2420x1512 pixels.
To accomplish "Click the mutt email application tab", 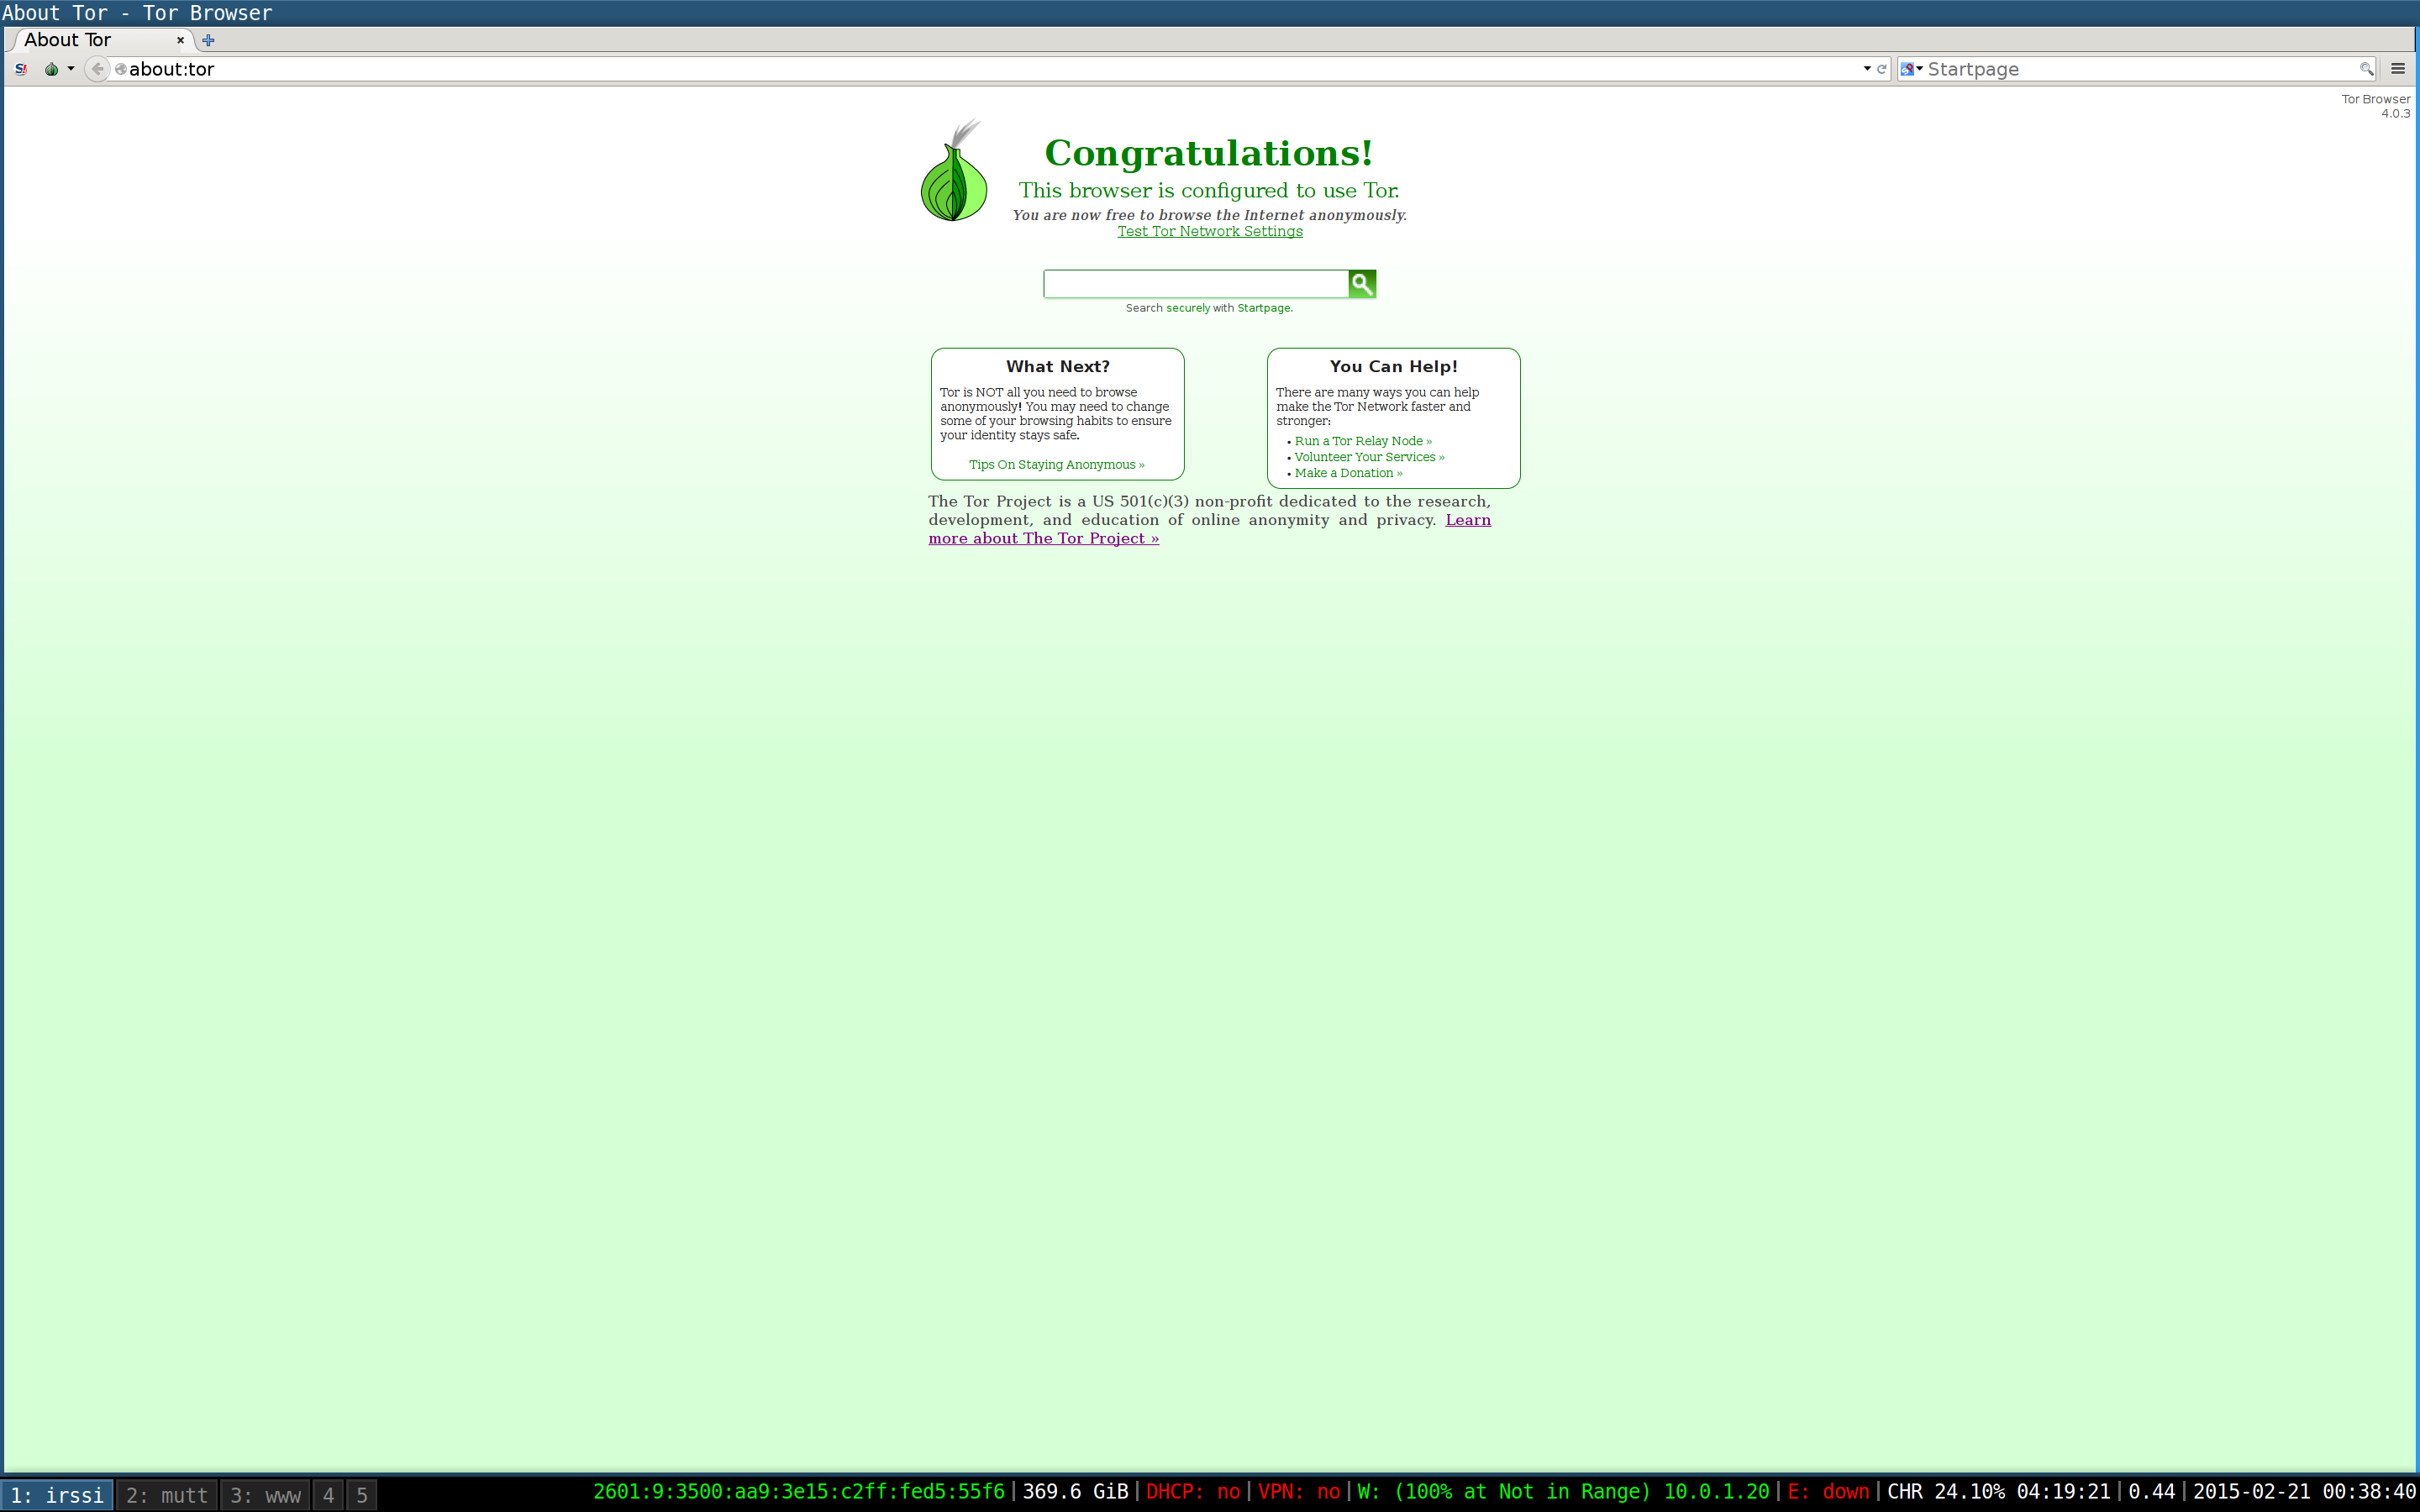I will pyautogui.click(x=167, y=1493).
